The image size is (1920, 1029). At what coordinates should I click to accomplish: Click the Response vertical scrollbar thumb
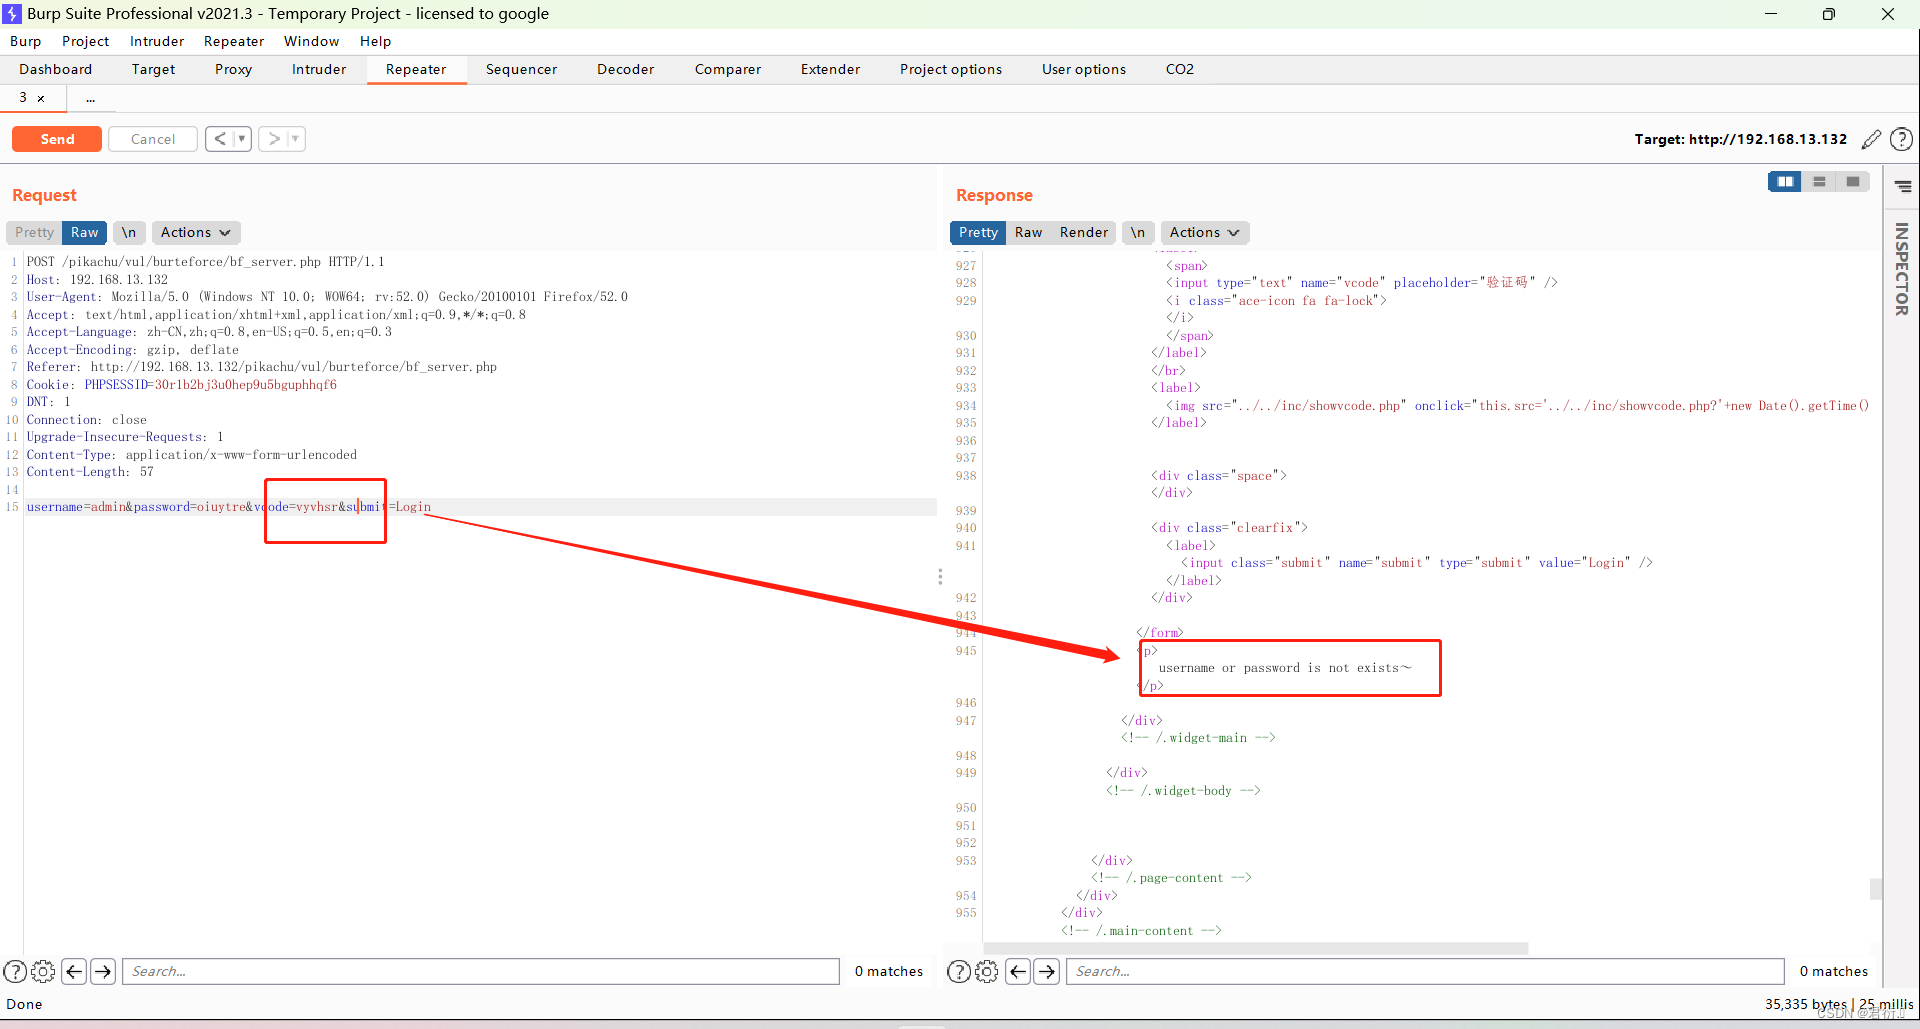[1875, 888]
